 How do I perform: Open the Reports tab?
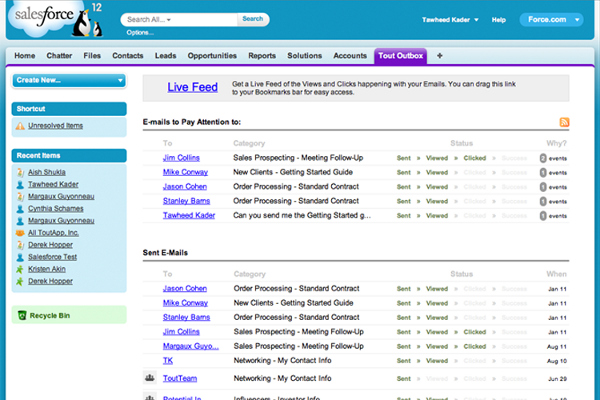pyautogui.click(x=262, y=56)
